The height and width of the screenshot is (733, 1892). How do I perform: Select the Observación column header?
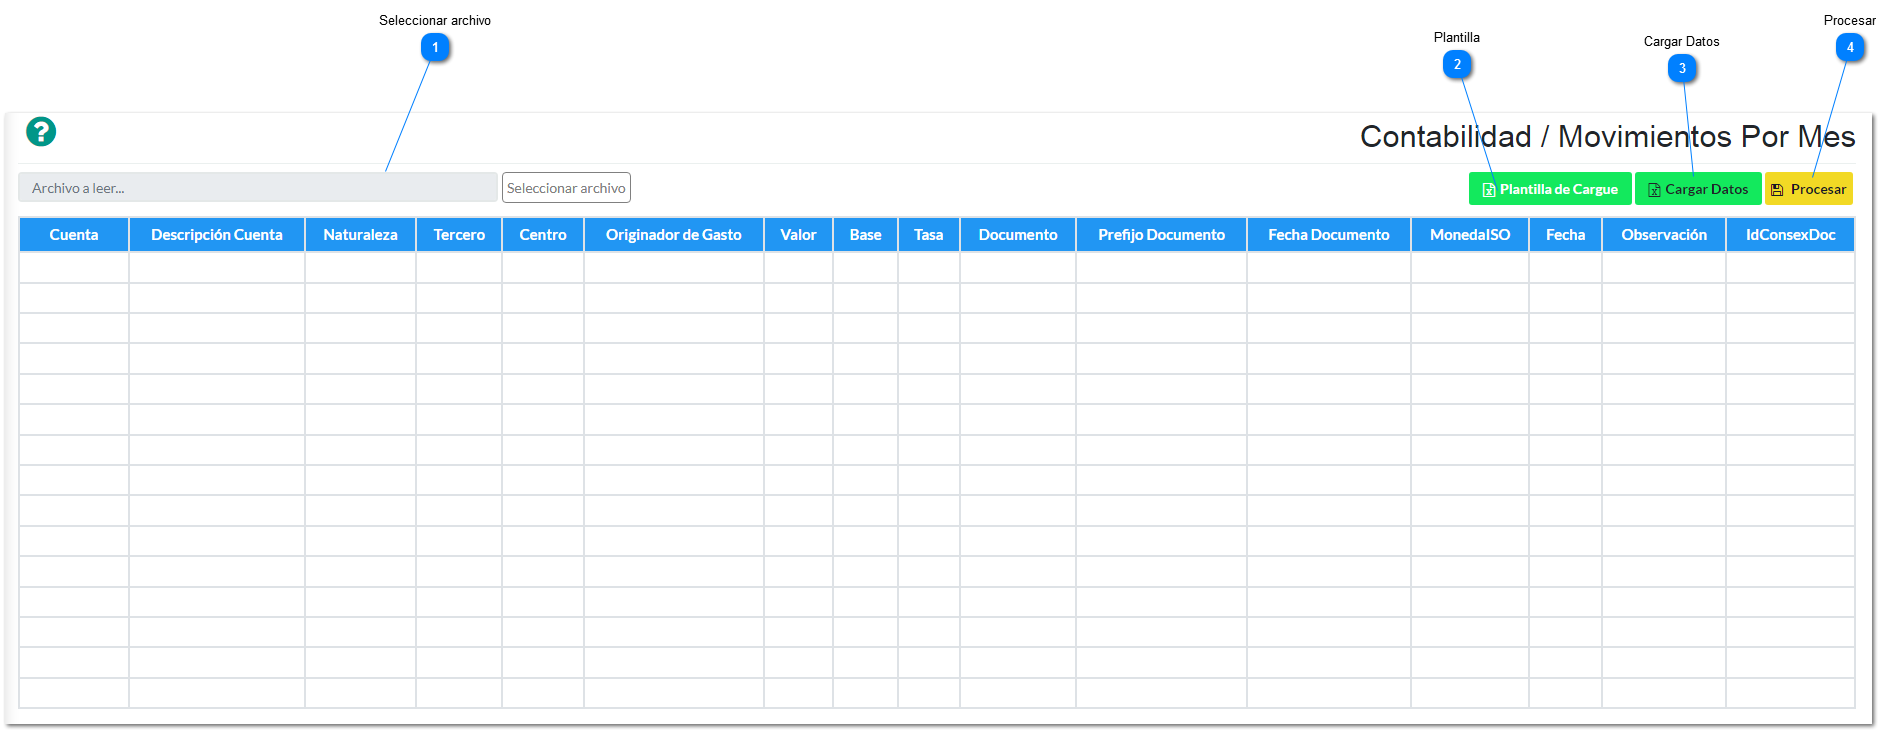1664,235
